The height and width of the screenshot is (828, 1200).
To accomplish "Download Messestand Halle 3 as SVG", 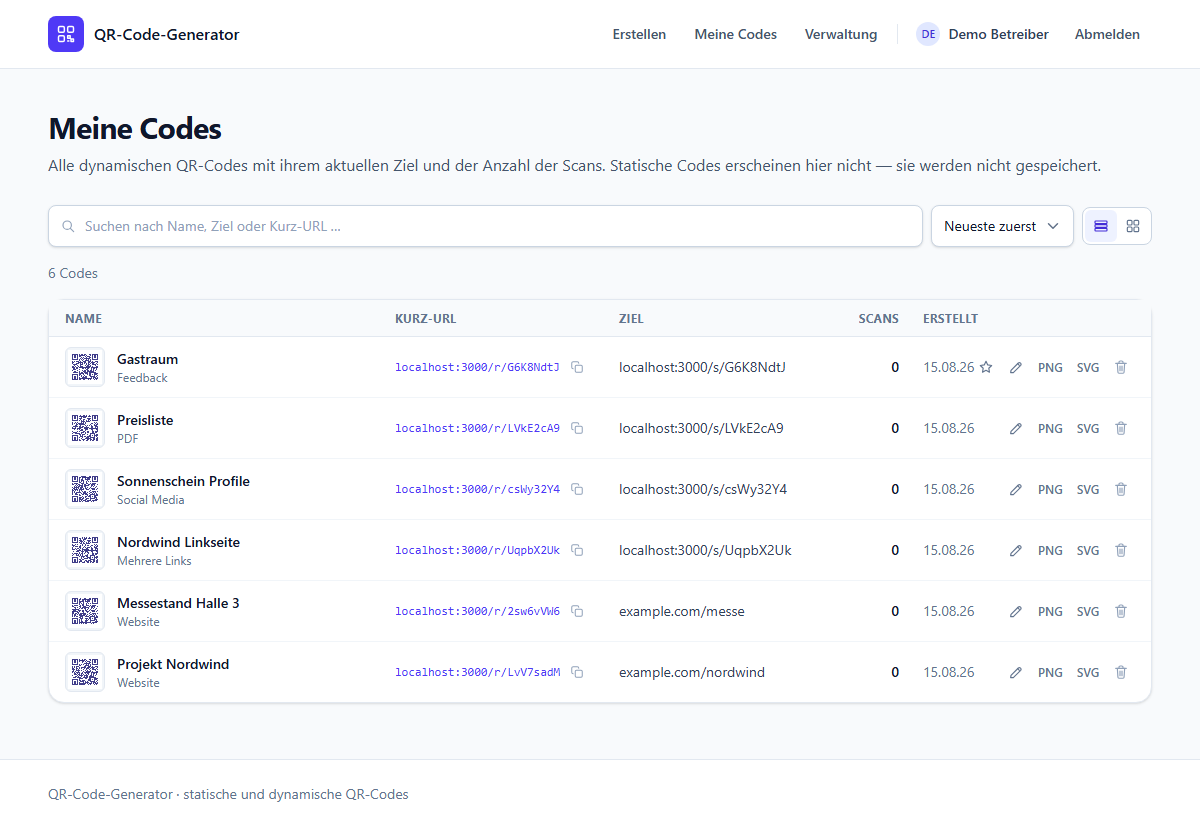I will (x=1088, y=611).
